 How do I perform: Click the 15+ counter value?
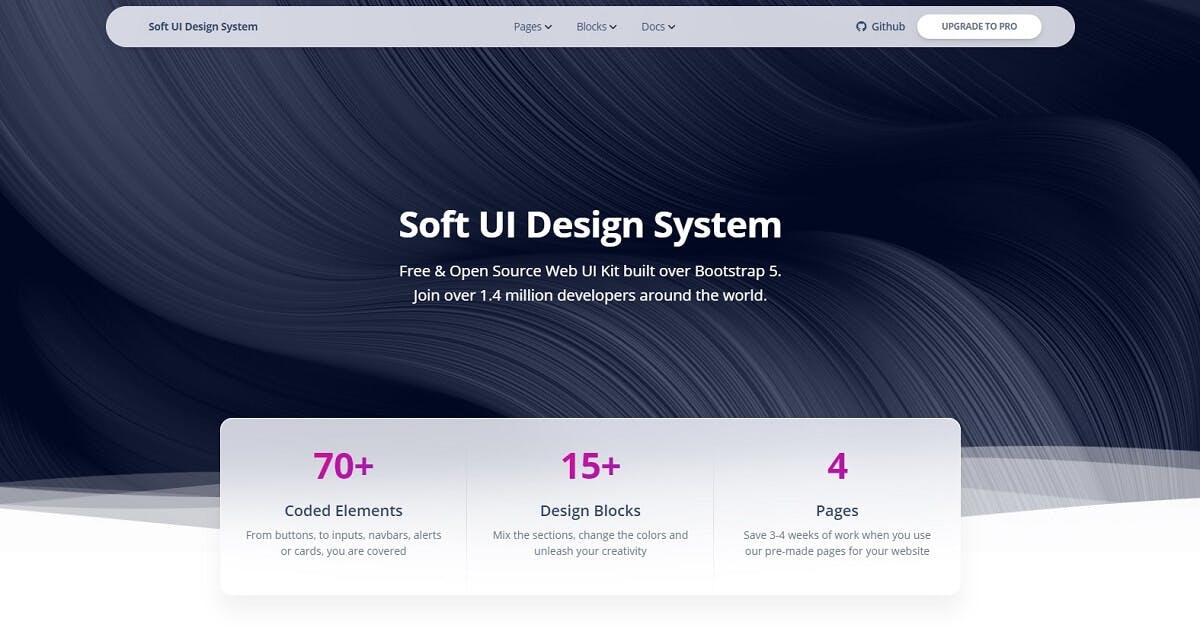(590, 466)
